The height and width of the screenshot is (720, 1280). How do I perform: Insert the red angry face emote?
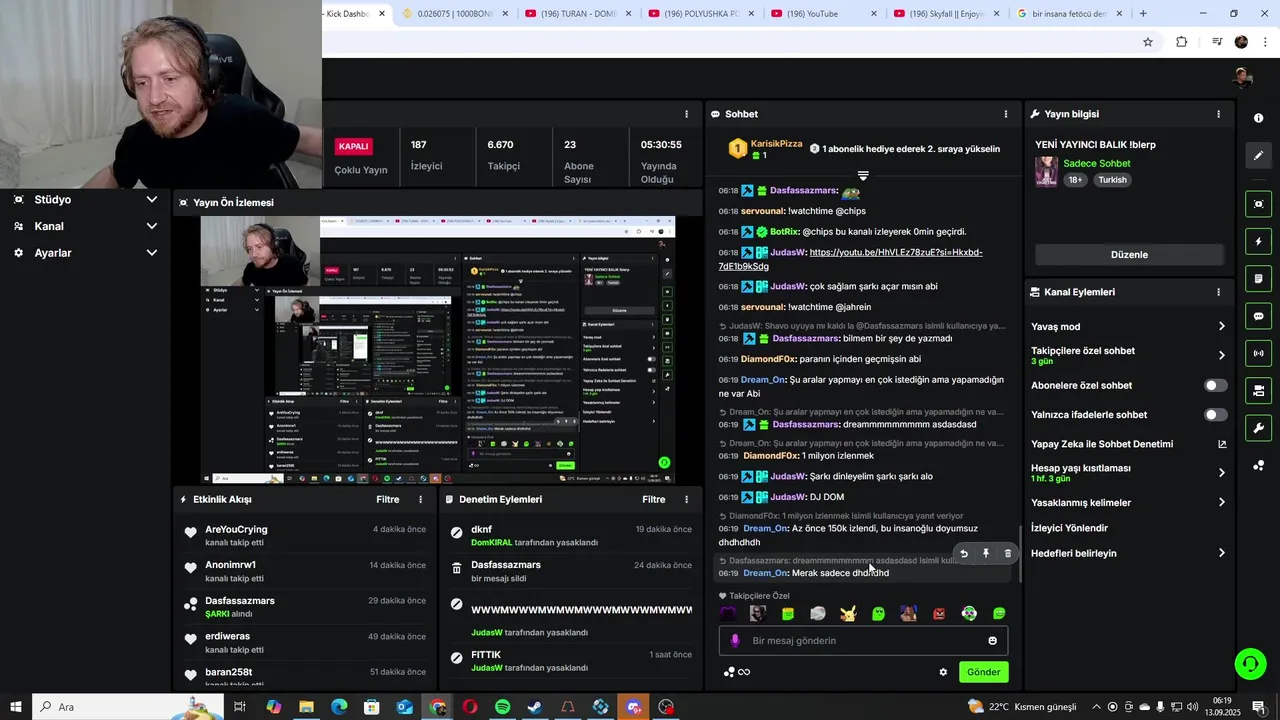pos(939,614)
